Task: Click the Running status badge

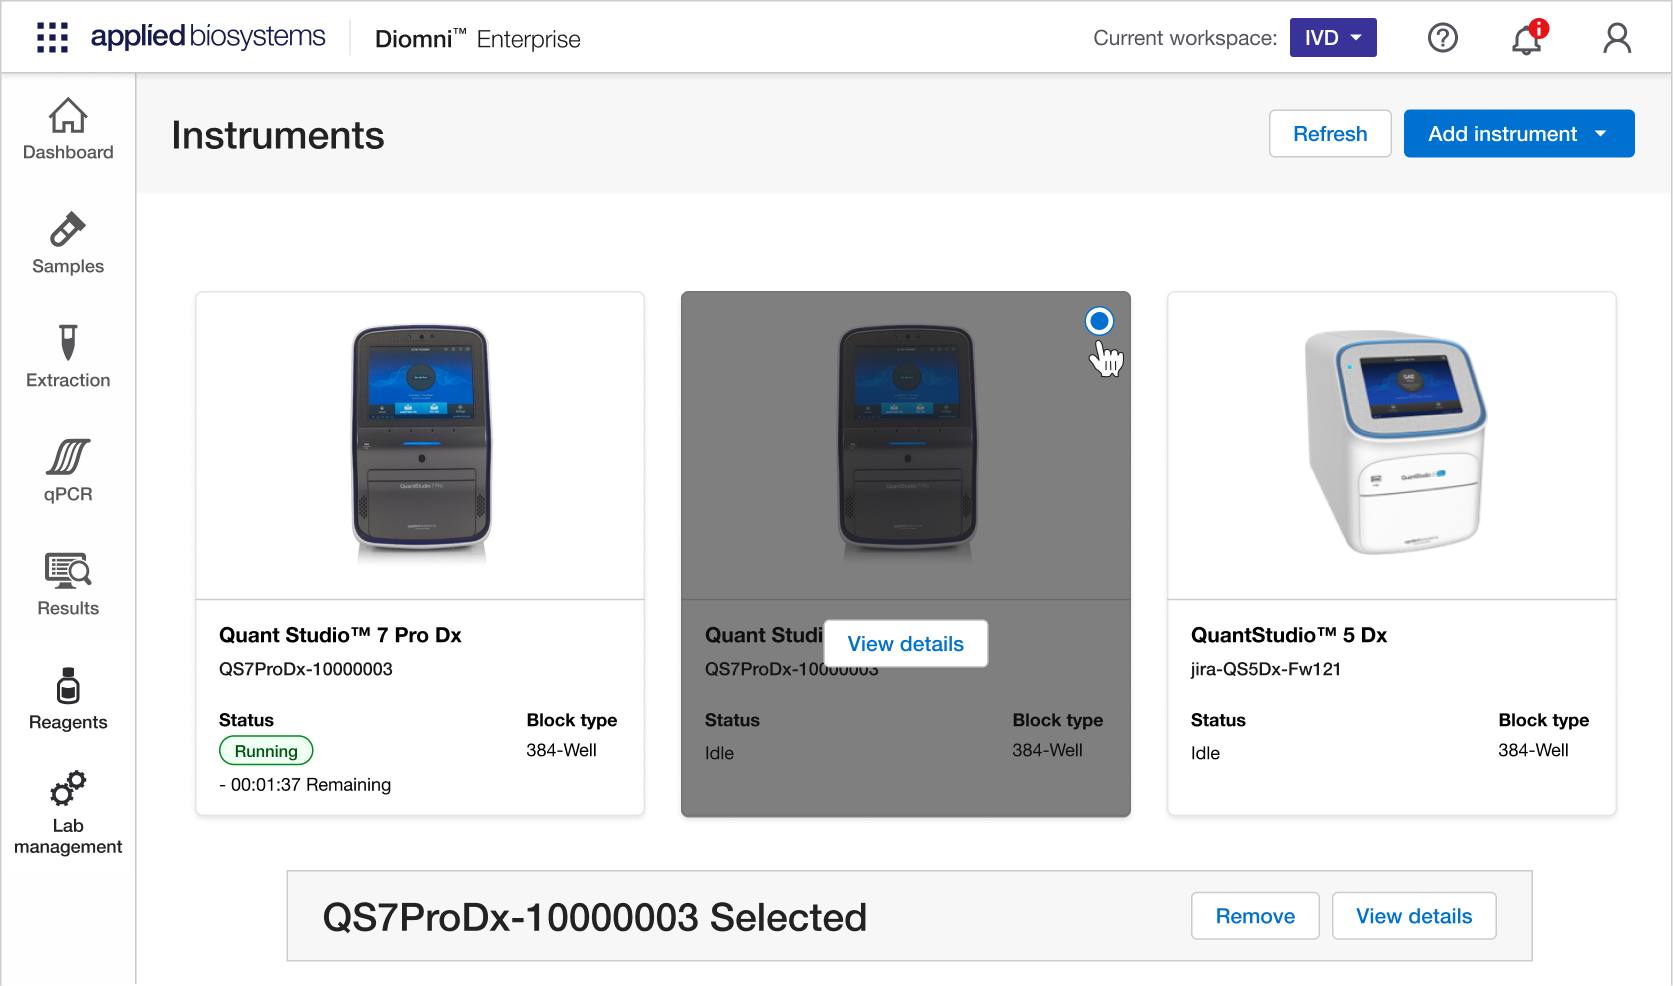Action: pyautogui.click(x=266, y=751)
